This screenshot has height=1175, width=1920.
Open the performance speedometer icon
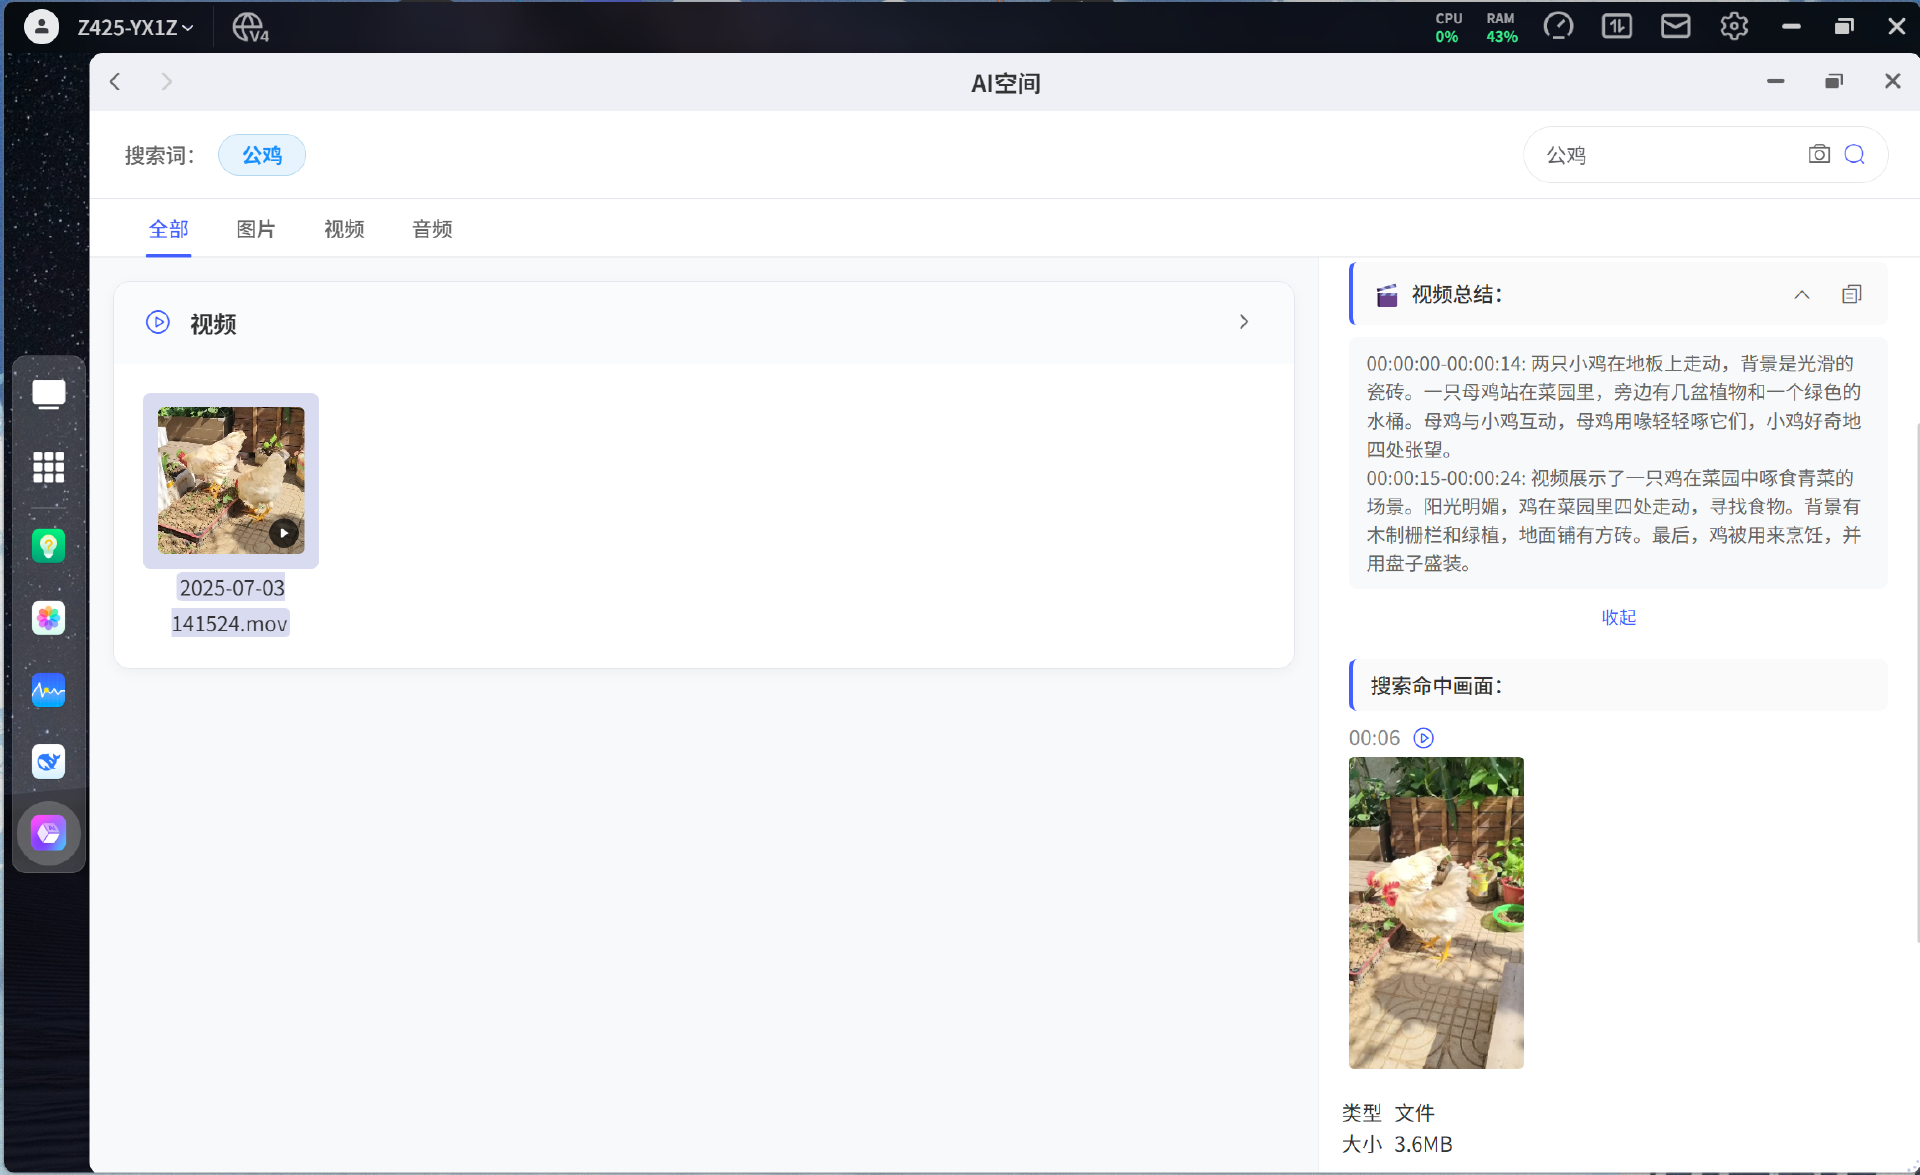pyautogui.click(x=1558, y=27)
